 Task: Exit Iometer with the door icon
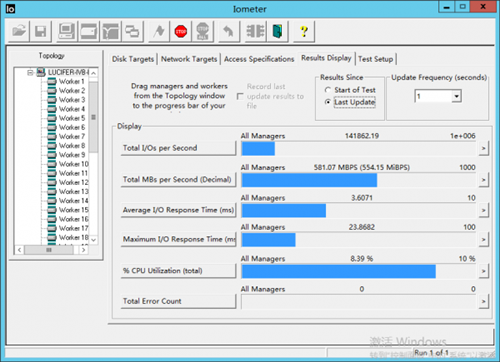click(x=277, y=32)
